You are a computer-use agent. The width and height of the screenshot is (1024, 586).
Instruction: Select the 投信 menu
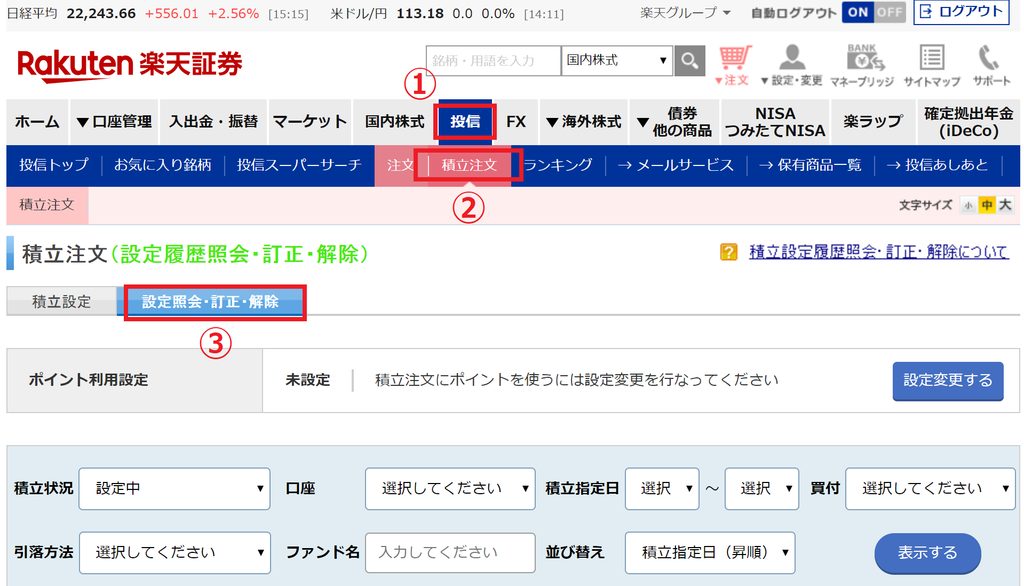[x=465, y=122]
